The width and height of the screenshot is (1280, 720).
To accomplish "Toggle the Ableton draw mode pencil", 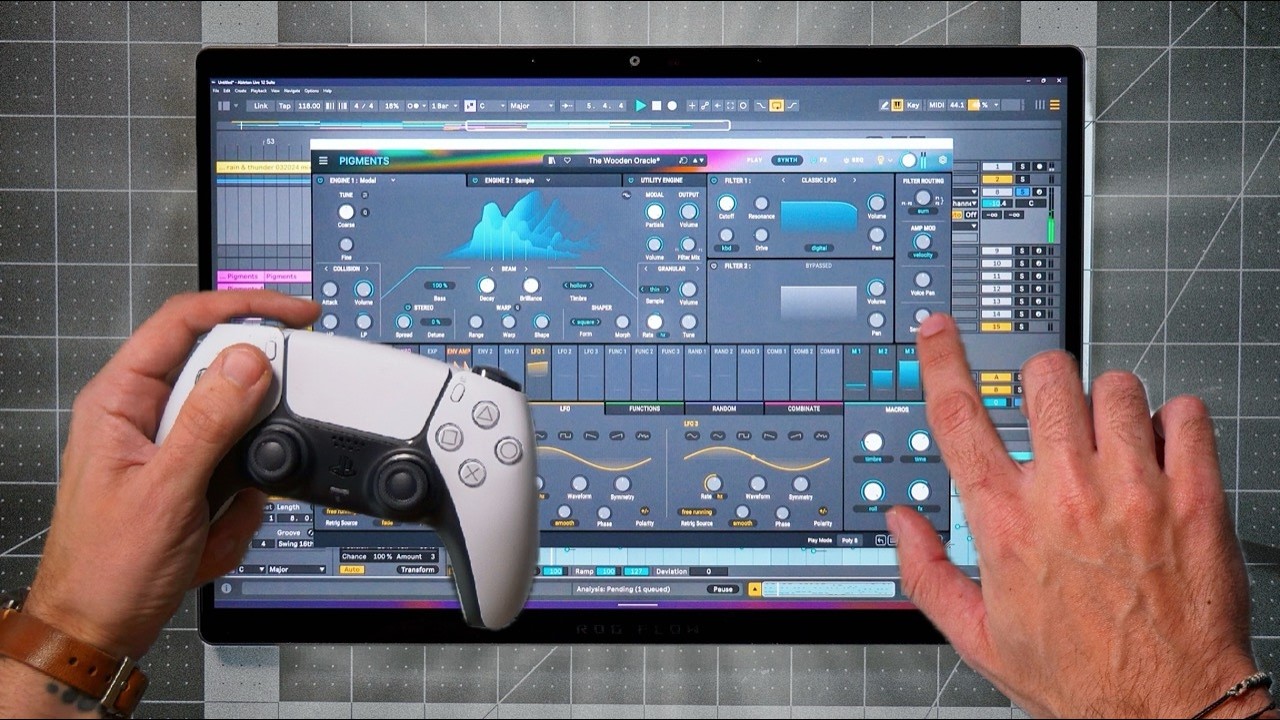I will pyautogui.click(x=884, y=105).
